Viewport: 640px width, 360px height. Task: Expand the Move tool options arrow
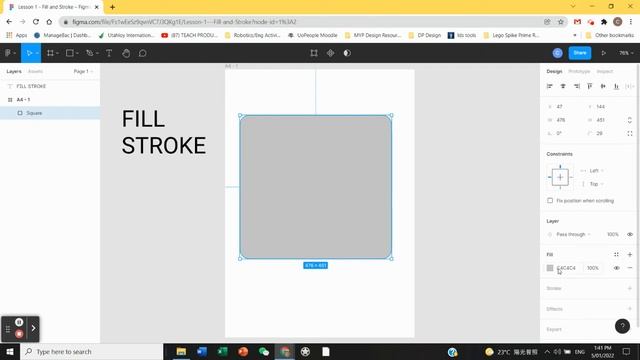(37, 53)
